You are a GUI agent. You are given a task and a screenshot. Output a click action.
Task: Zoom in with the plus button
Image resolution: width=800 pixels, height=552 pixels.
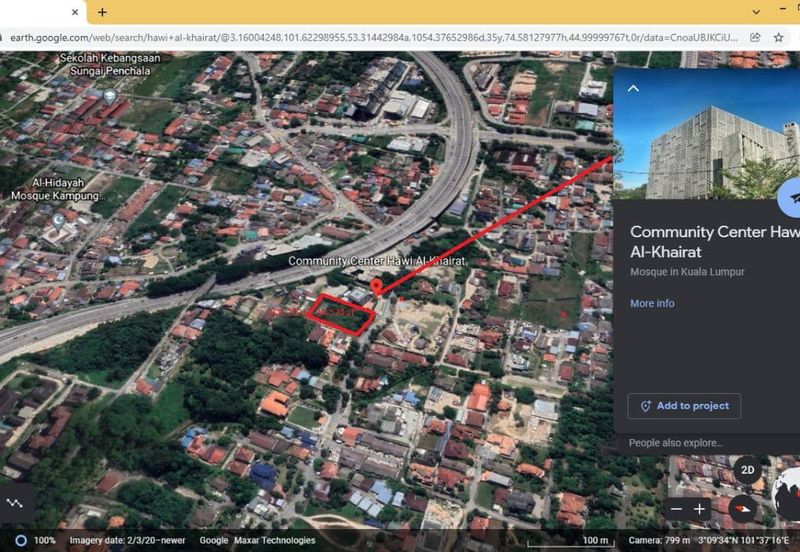click(x=700, y=509)
